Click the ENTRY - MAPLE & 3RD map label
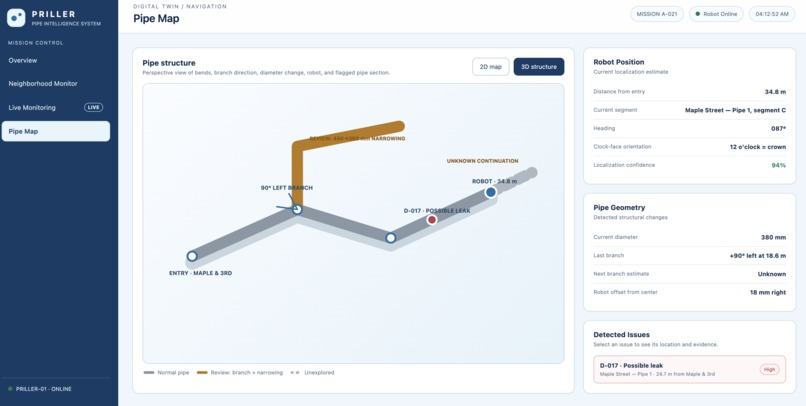 point(200,273)
